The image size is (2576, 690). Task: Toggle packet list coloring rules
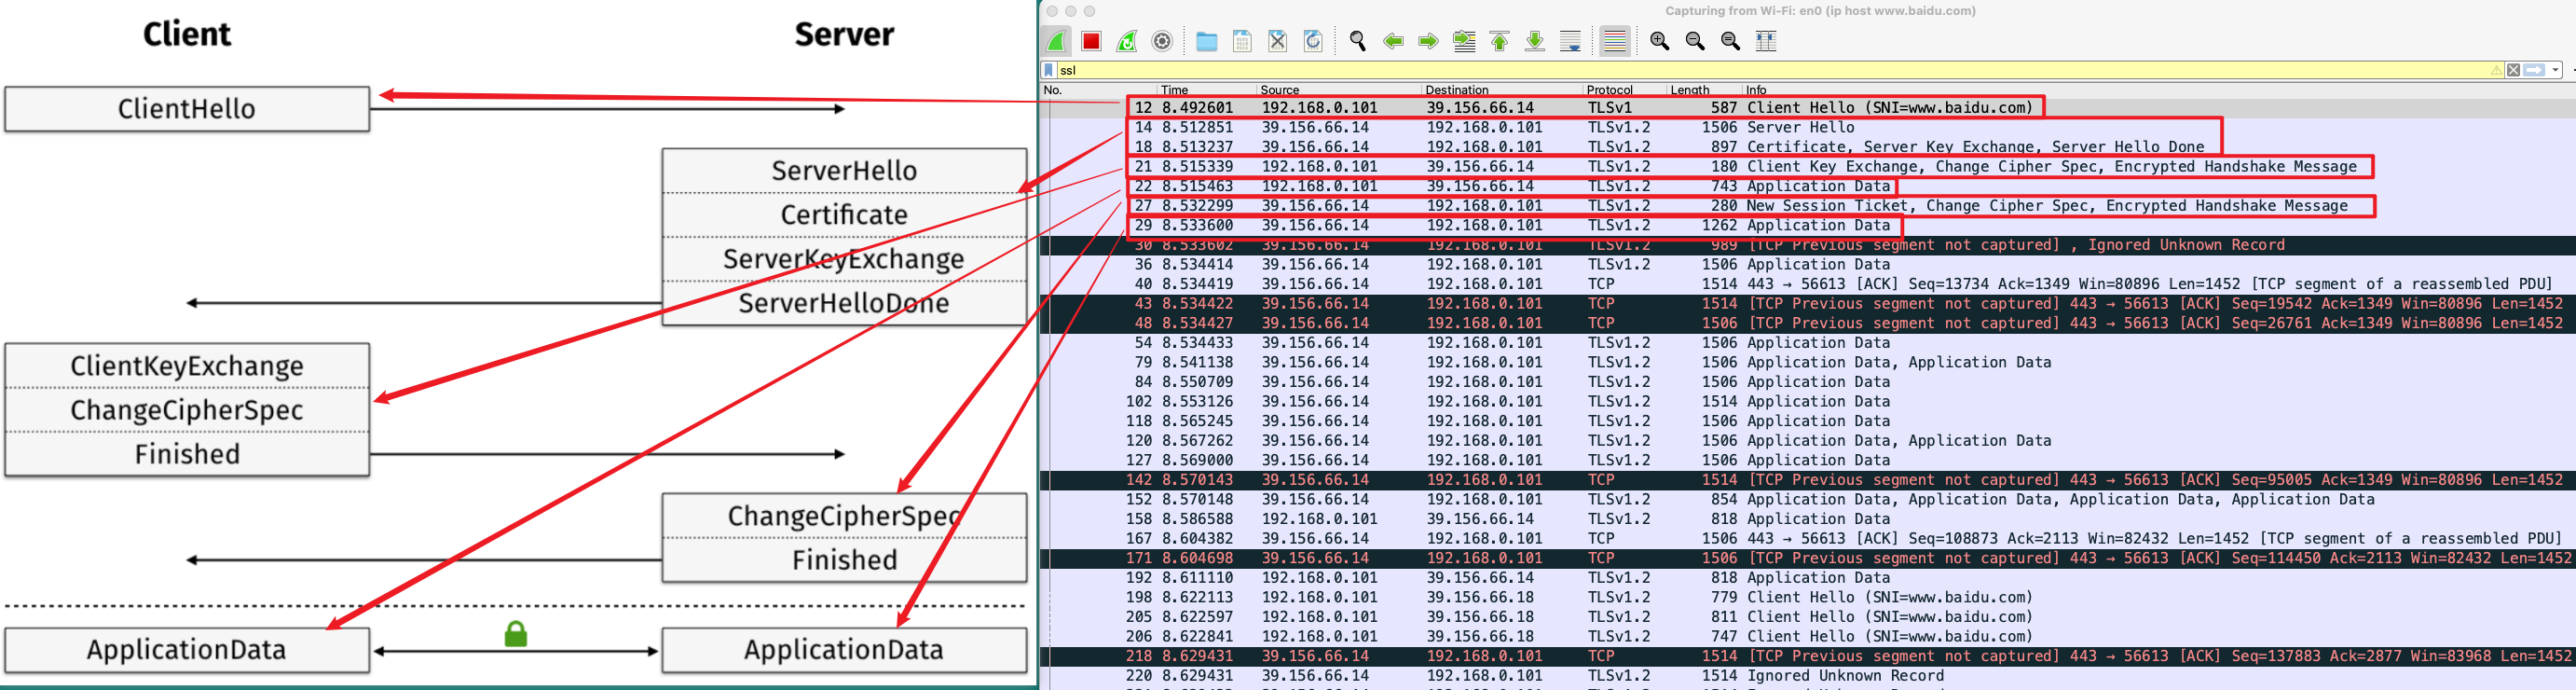(1614, 41)
